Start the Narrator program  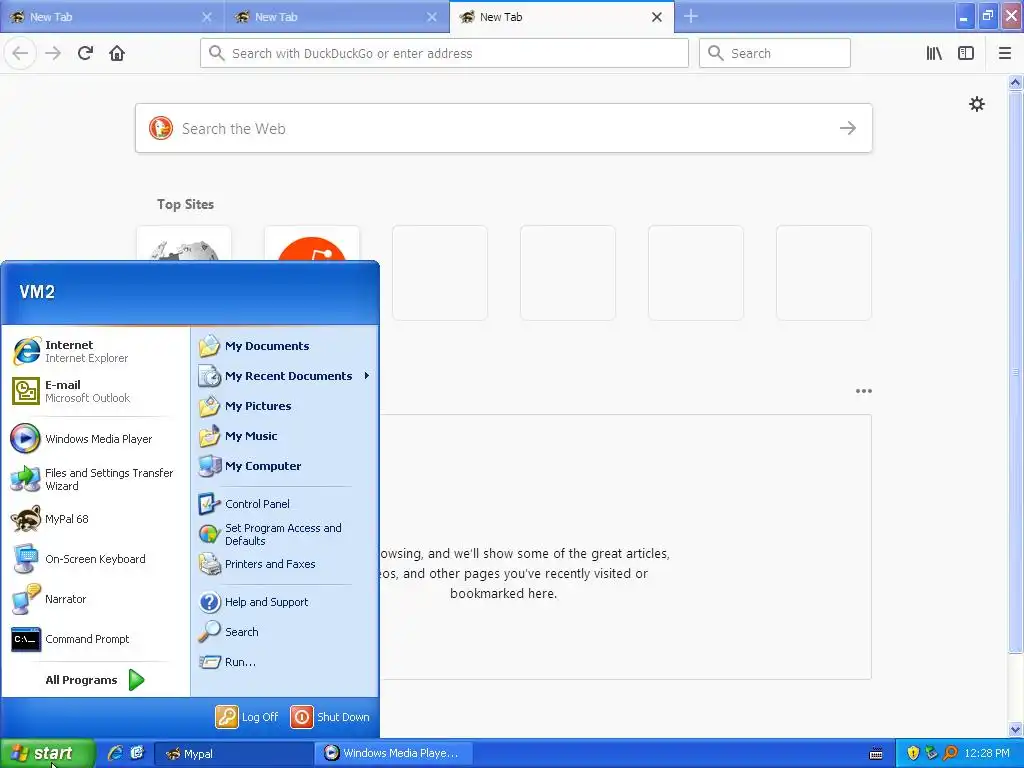click(x=95, y=599)
